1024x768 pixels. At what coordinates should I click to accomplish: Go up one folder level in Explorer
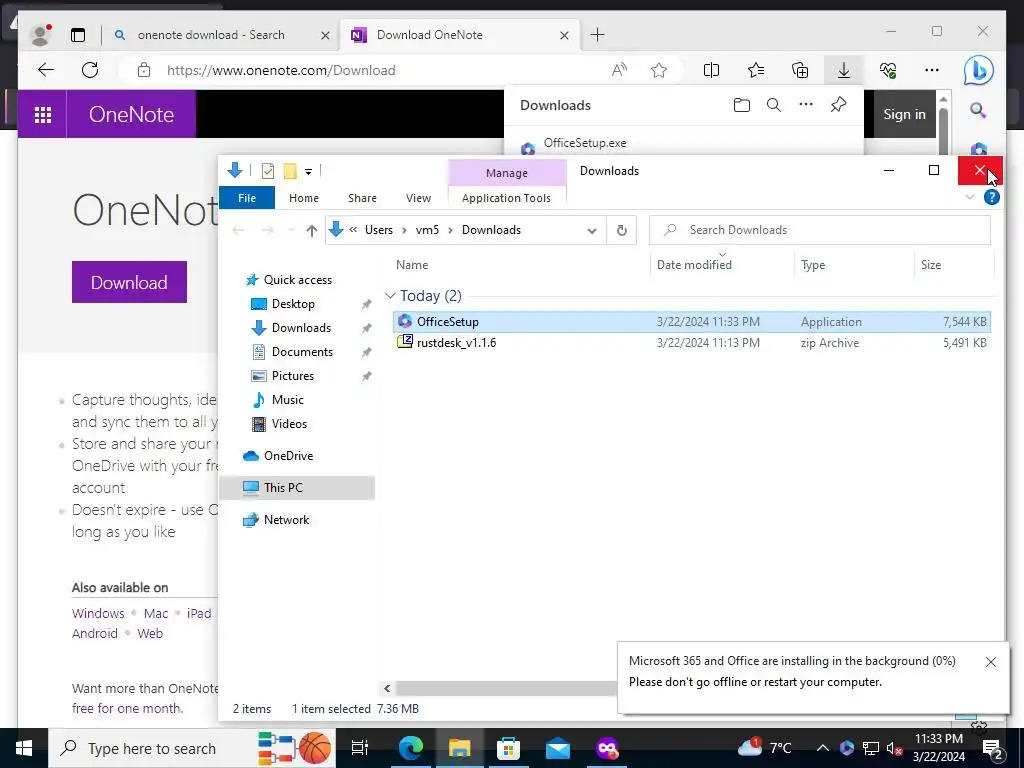click(x=312, y=230)
